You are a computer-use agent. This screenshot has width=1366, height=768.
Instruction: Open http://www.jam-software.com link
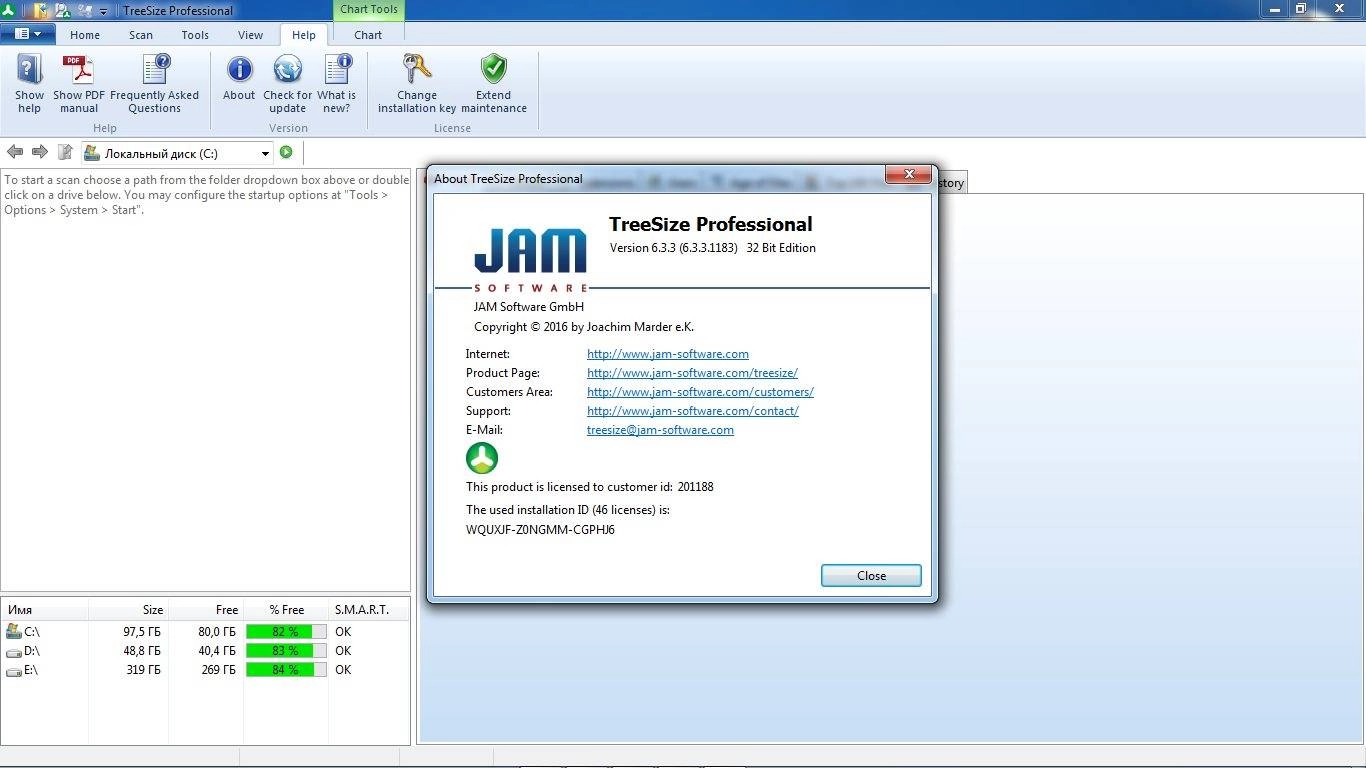(668, 353)
